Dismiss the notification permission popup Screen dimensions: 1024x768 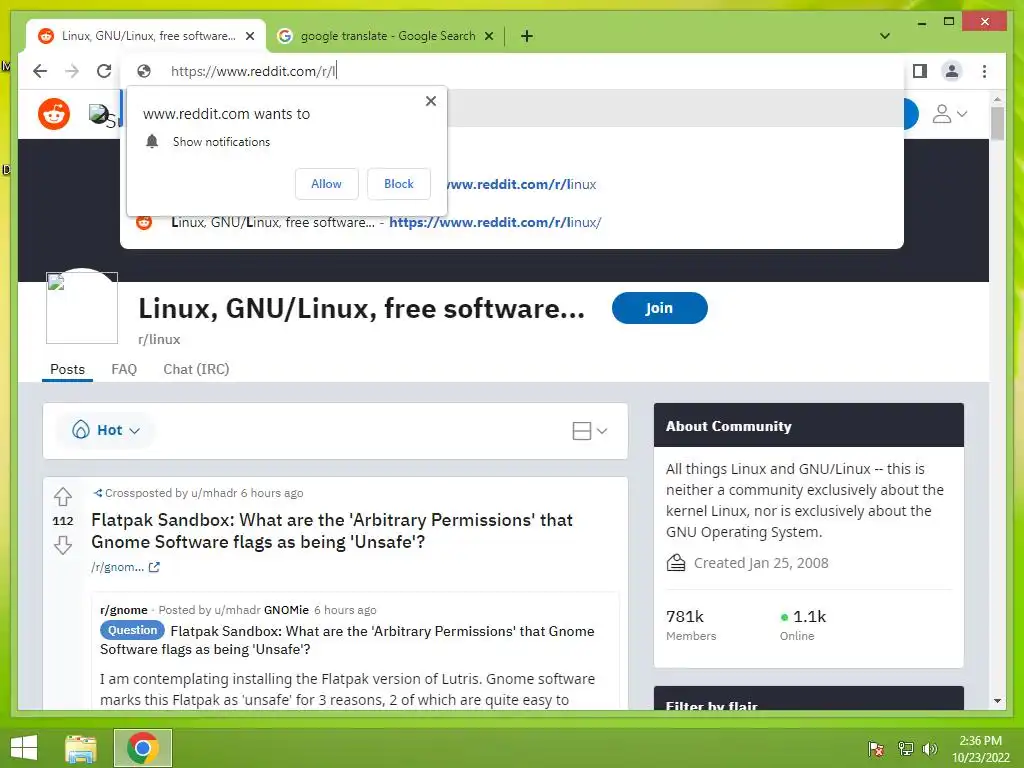430,101
